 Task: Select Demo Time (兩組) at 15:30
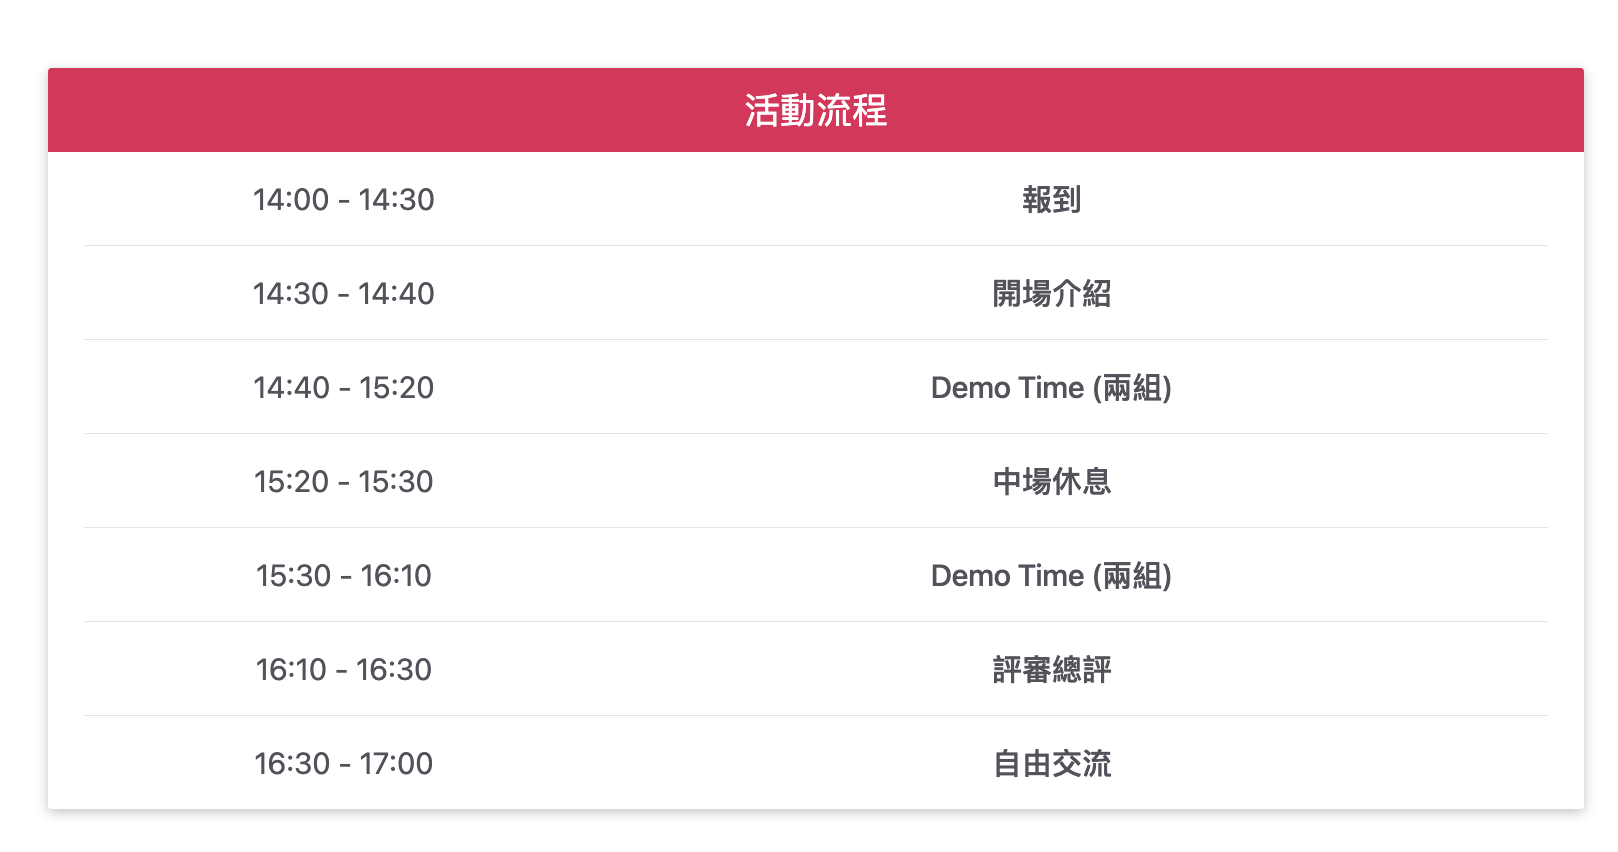click(x=1050, y=576)
